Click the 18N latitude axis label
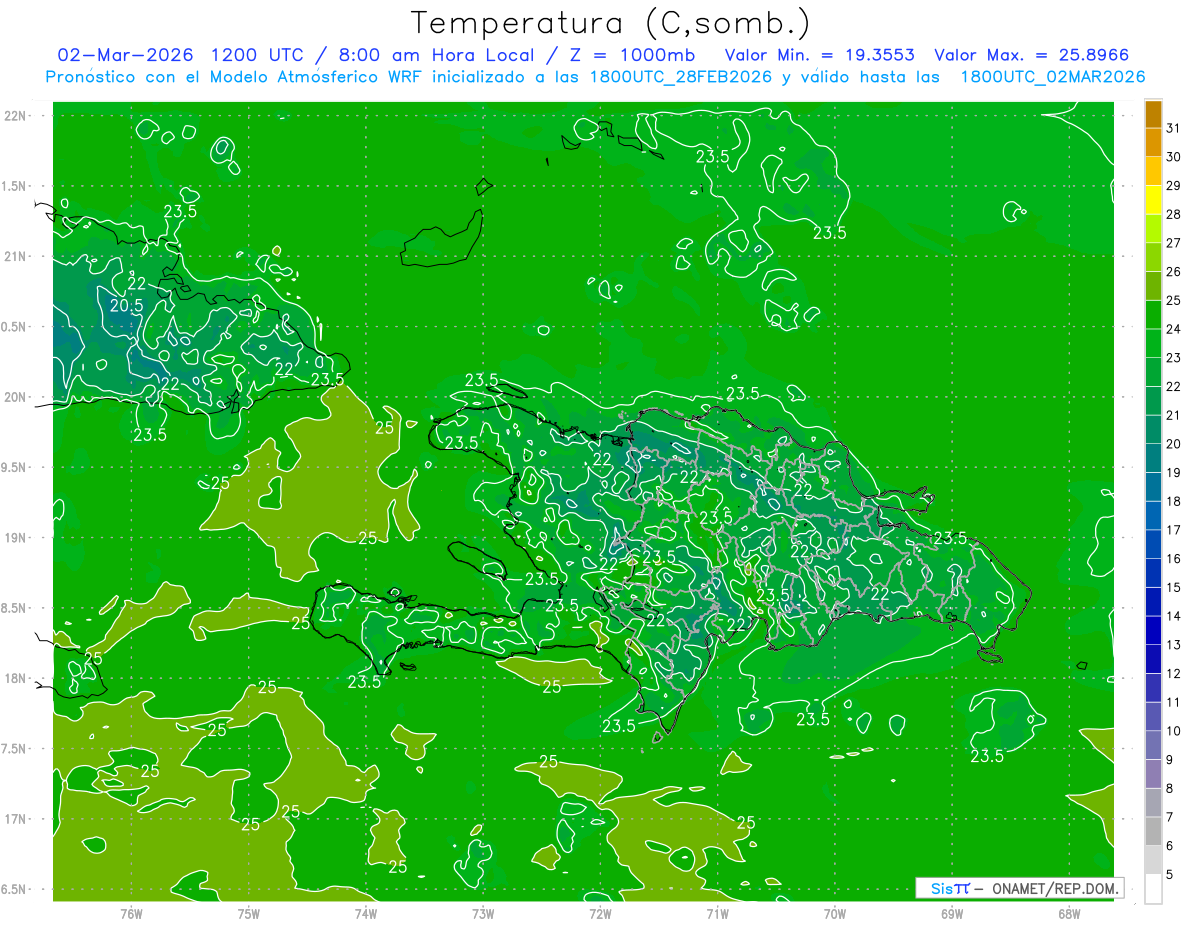The image size is (1200, 927). [16, 678]
